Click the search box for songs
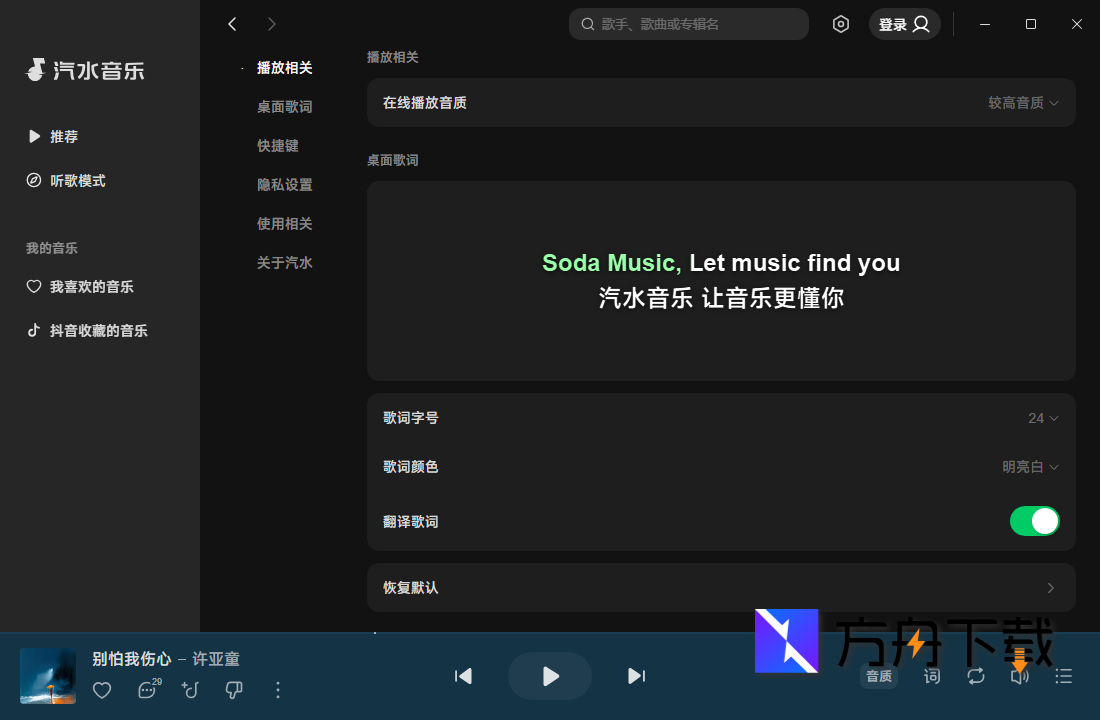Viewport: 1100px width, 720px height. [x=688, y=23]
